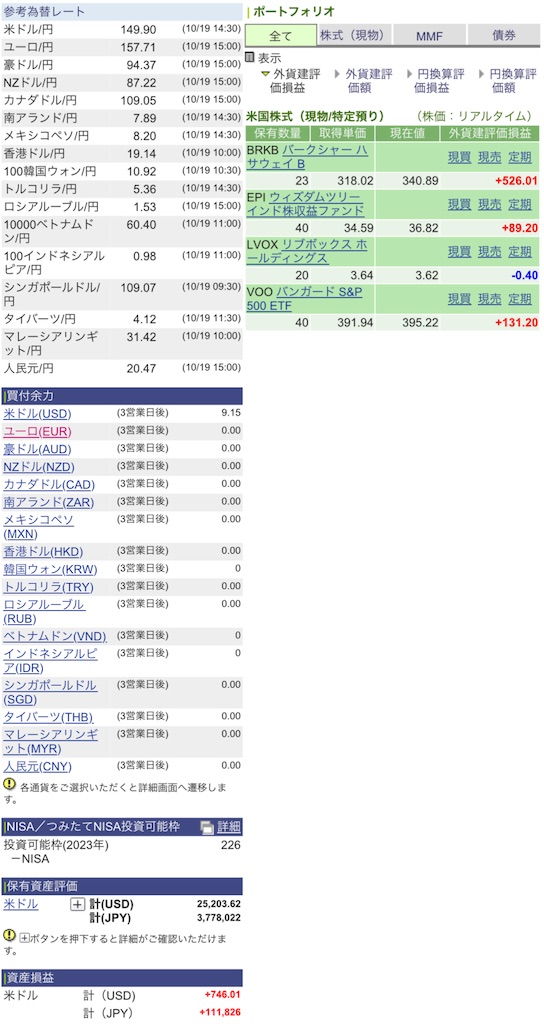
Task: Click NISA 投資可能枠 value 226
Action: coord(231,845)
